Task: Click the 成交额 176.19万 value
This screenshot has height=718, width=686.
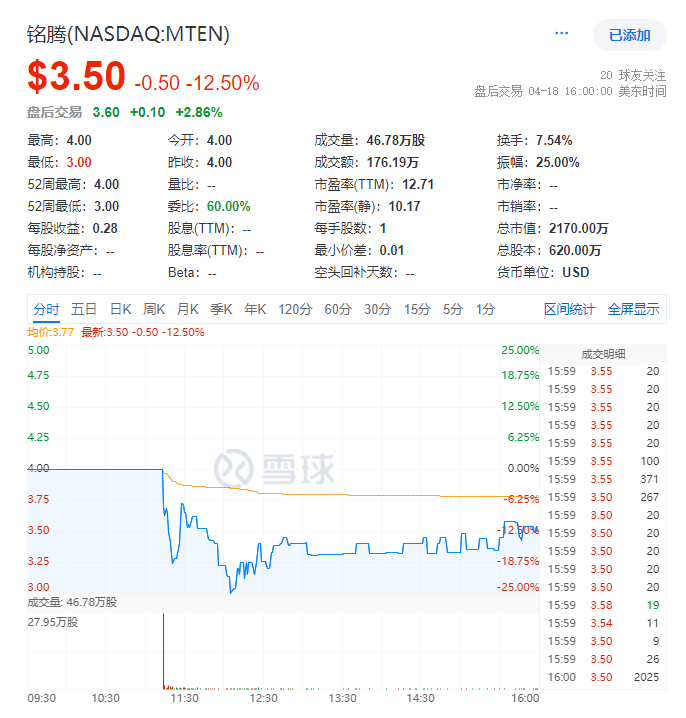Action: coord(392,162)
